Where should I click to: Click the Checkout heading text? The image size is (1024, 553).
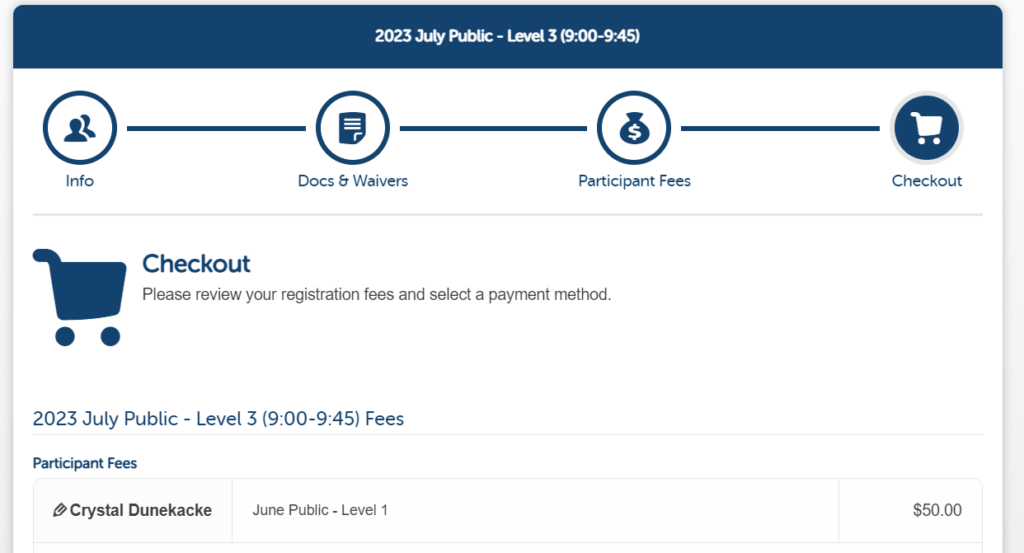[196, 264]
